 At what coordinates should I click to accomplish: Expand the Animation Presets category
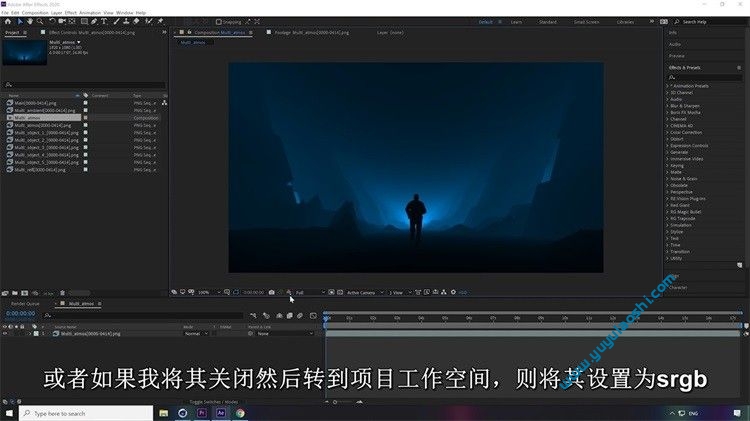668,86
